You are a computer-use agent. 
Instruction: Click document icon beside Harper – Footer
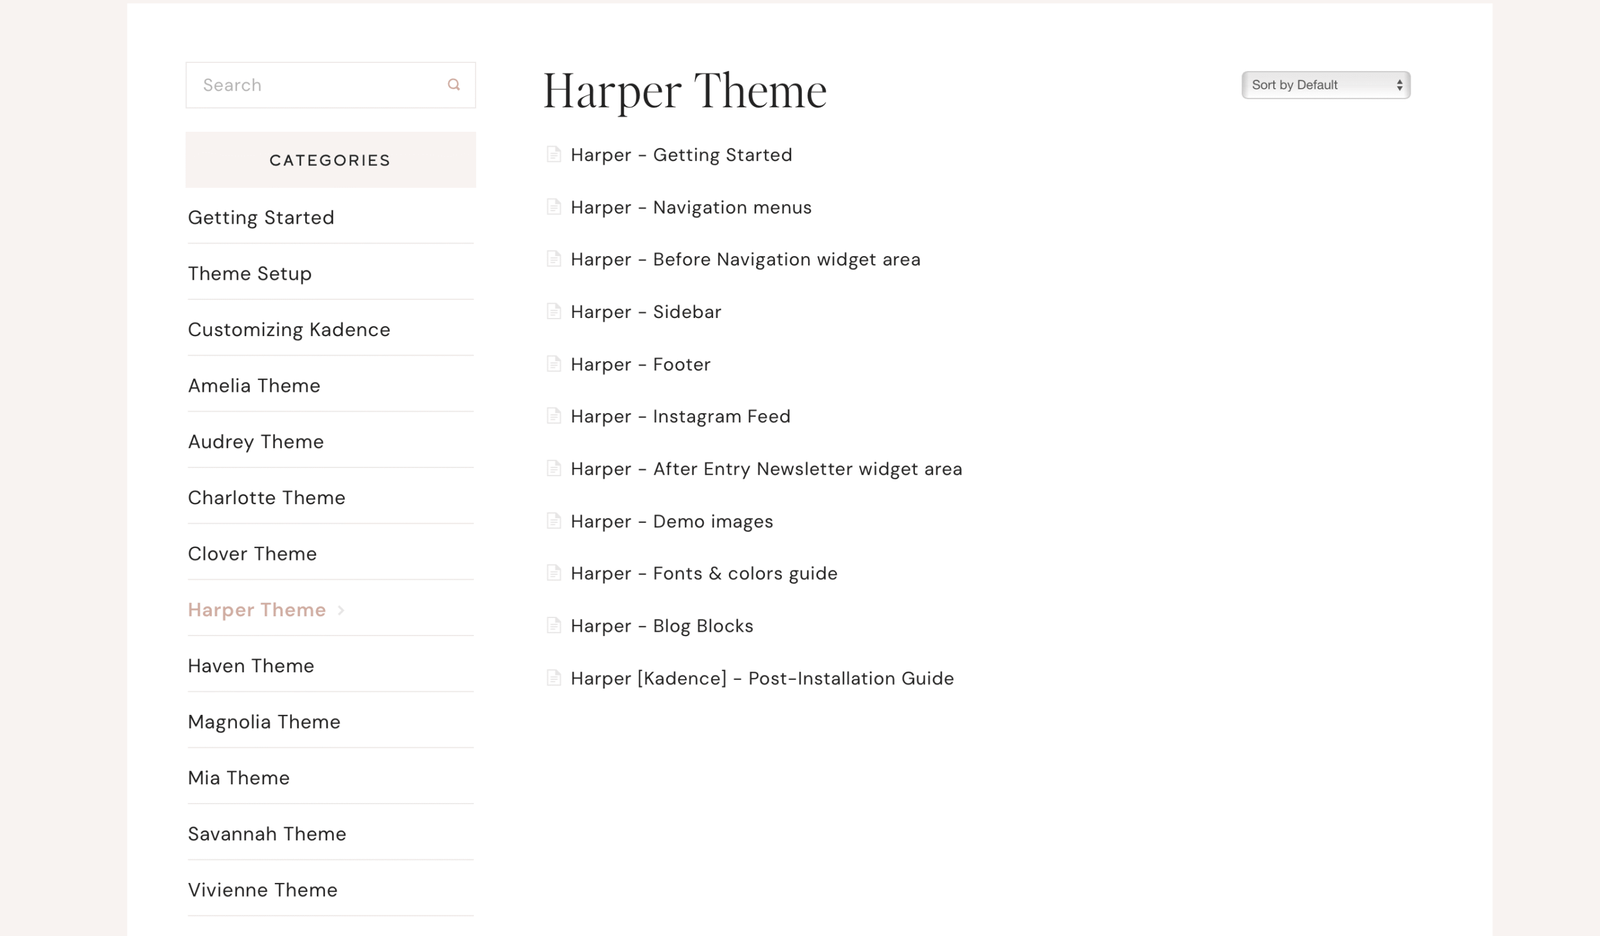[553, 364]
